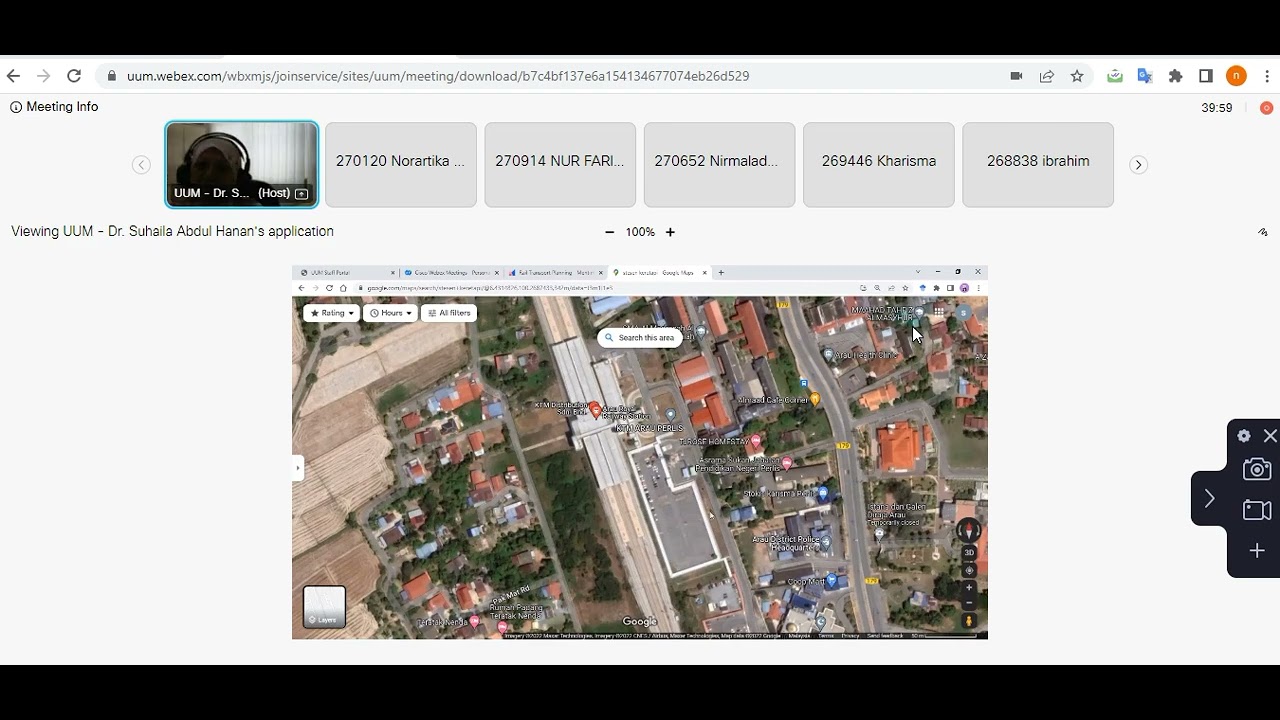The image size is (1280, 720).
Task: Zoom in the map with plus
Action: (x=969, y=588)
